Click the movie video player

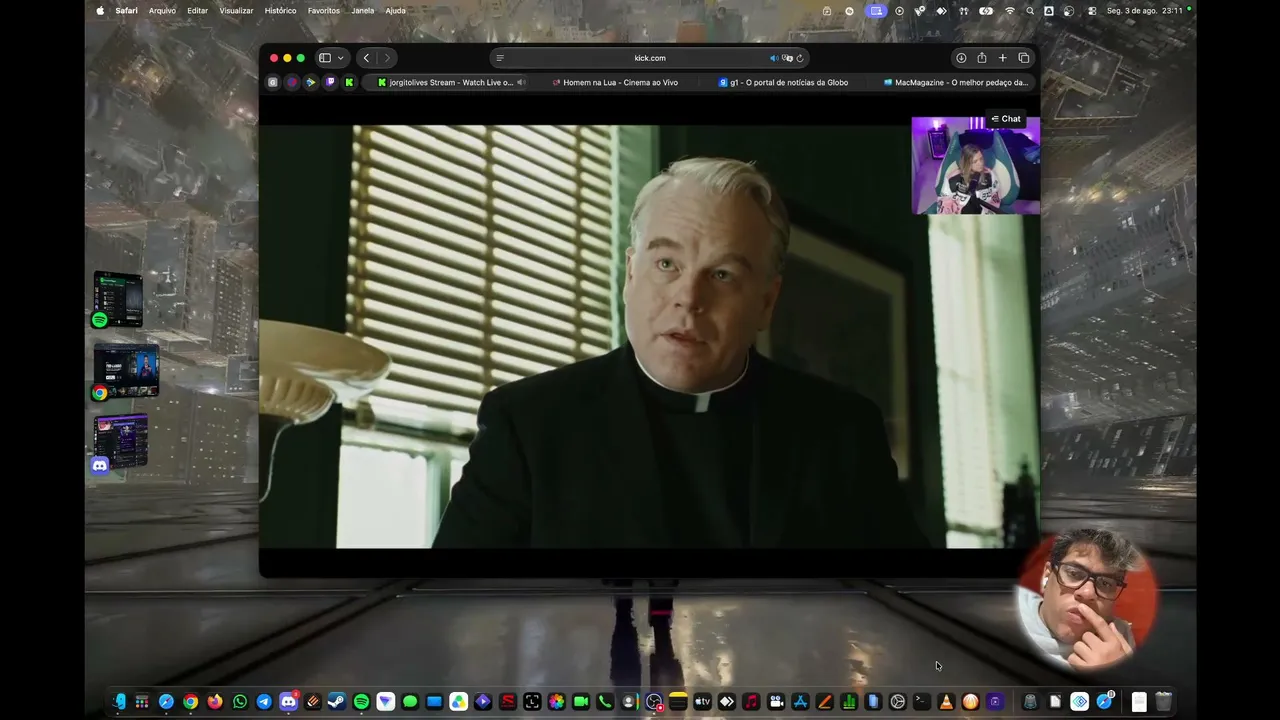point(649,336)
